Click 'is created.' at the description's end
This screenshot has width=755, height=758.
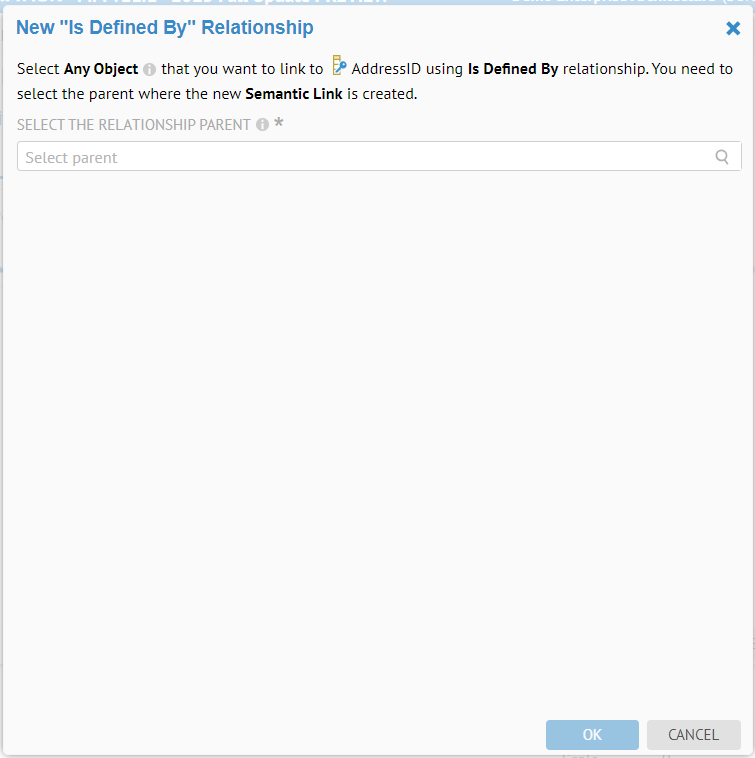pos(381,95)
